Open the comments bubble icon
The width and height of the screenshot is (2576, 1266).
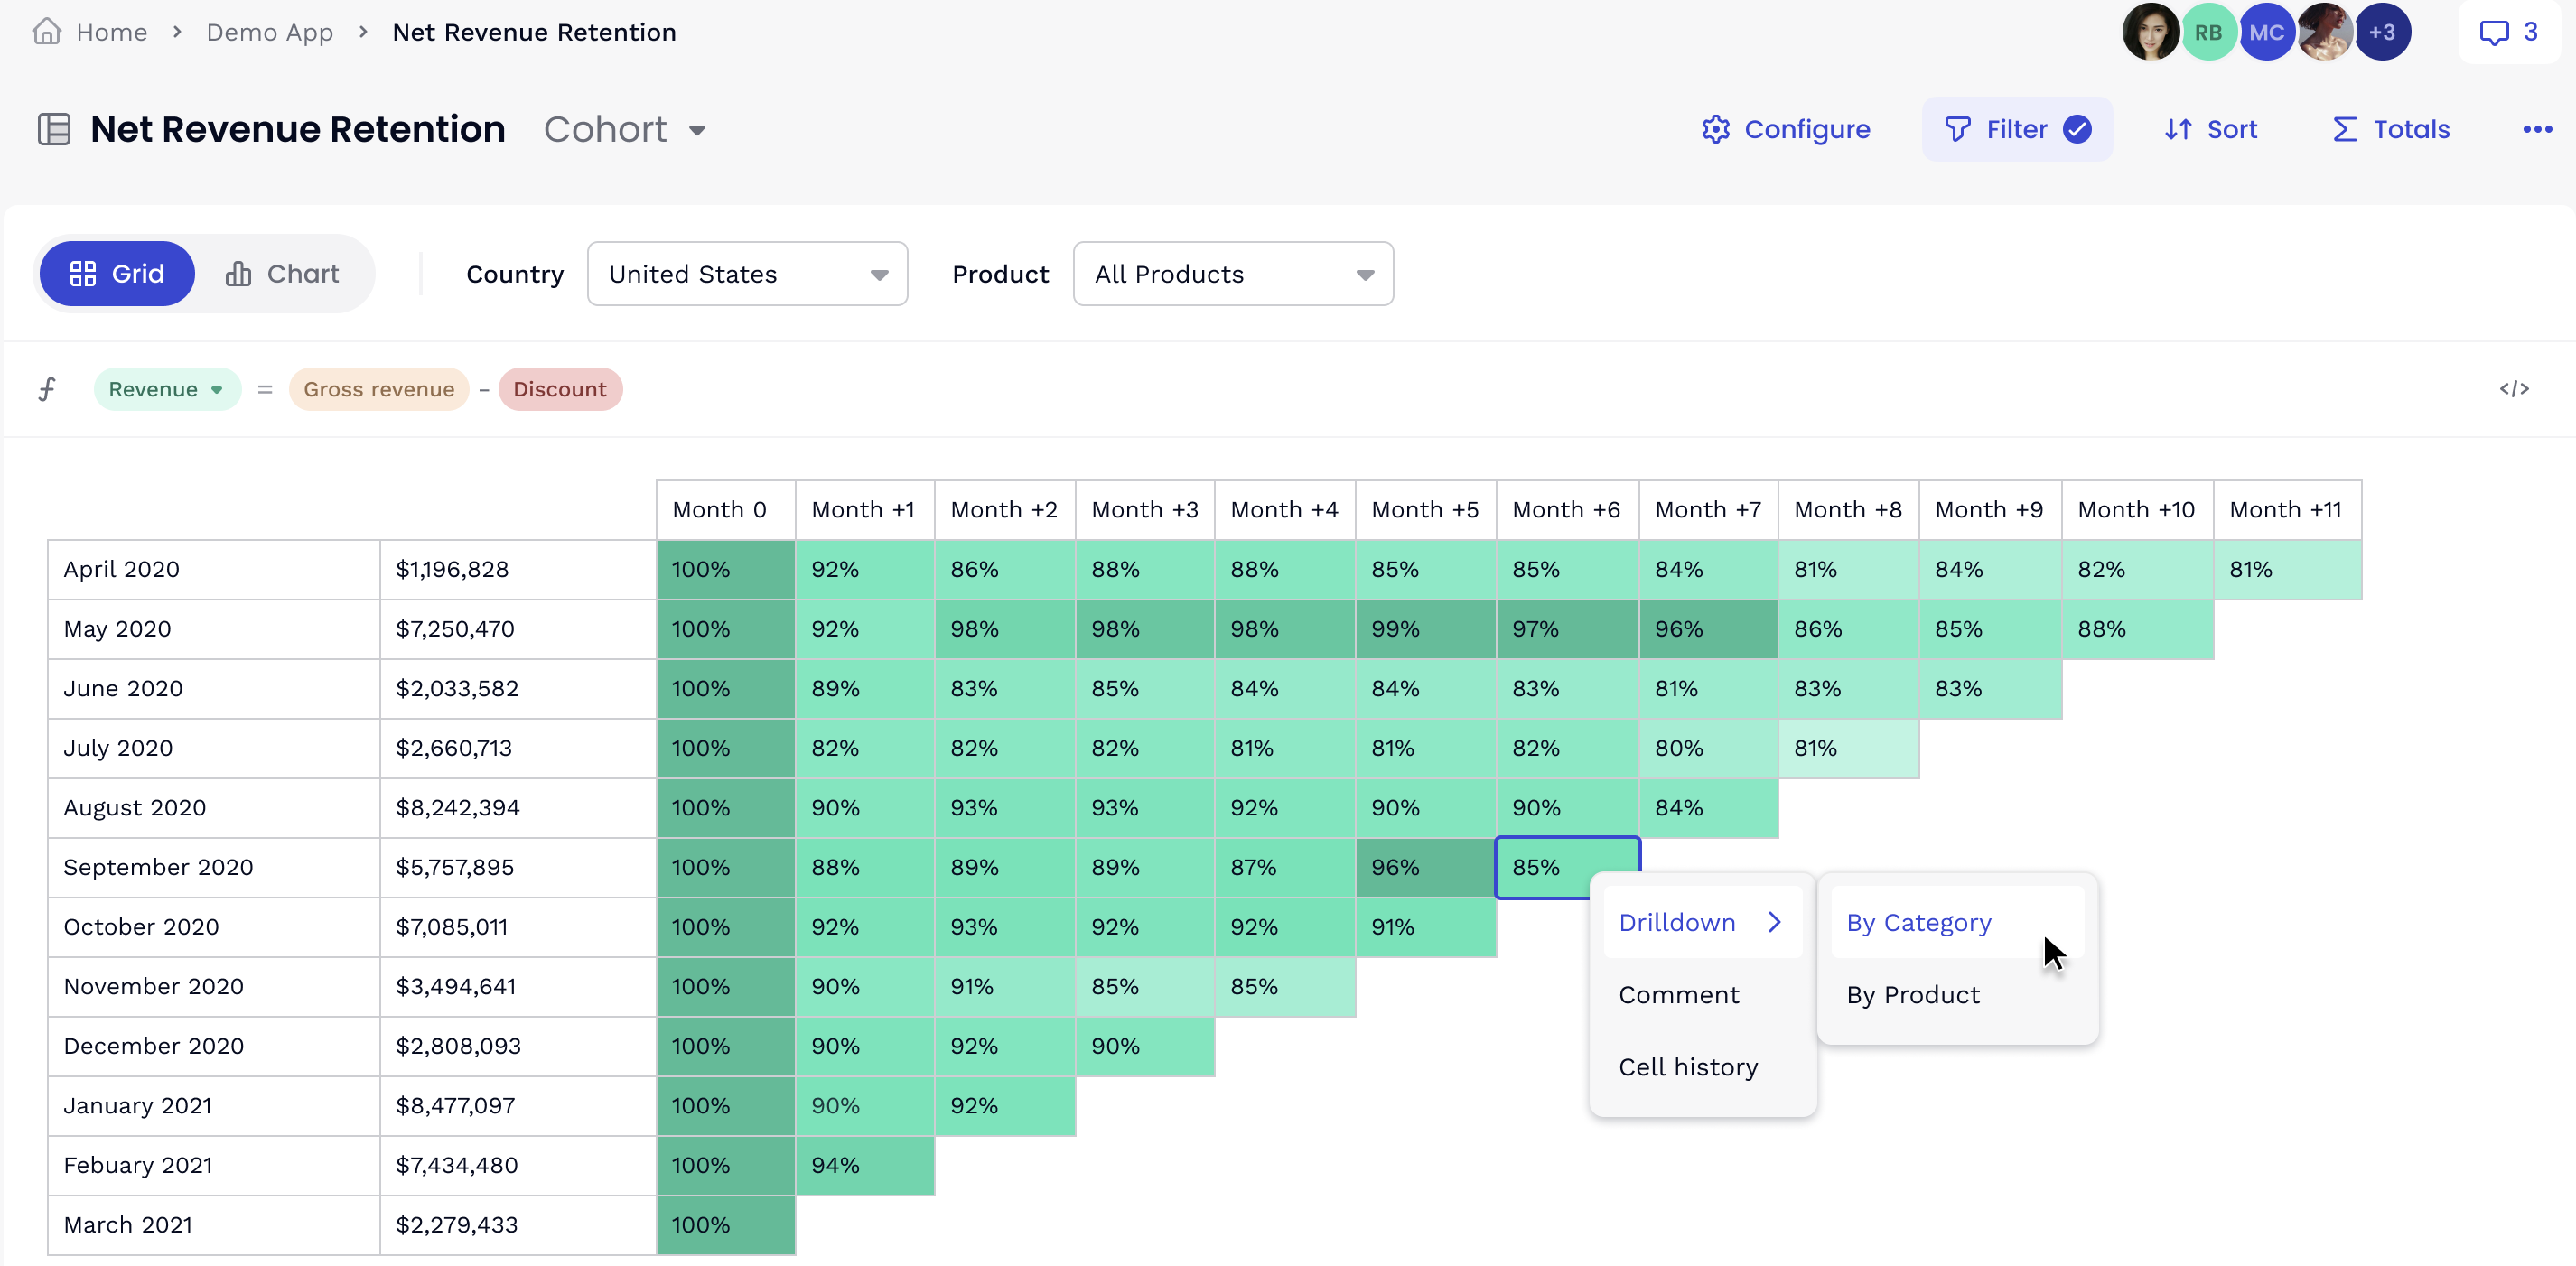[x=2494, y=33]
